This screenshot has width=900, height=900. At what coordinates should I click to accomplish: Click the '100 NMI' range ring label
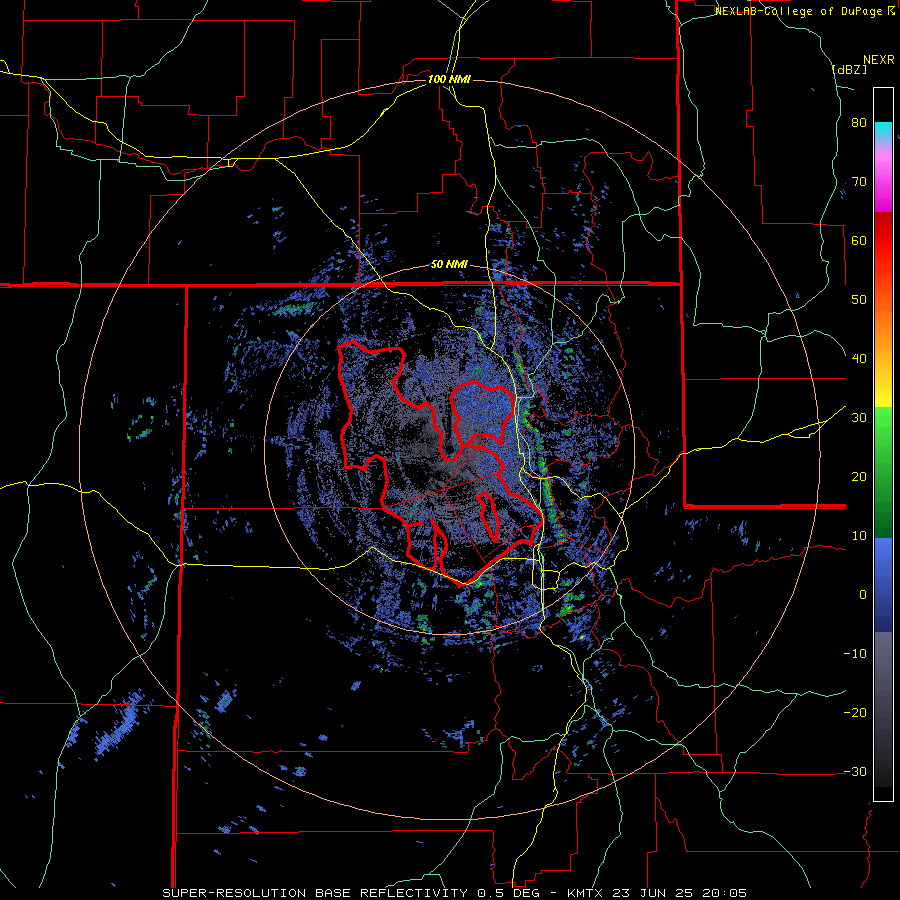(x=449, y=79)
